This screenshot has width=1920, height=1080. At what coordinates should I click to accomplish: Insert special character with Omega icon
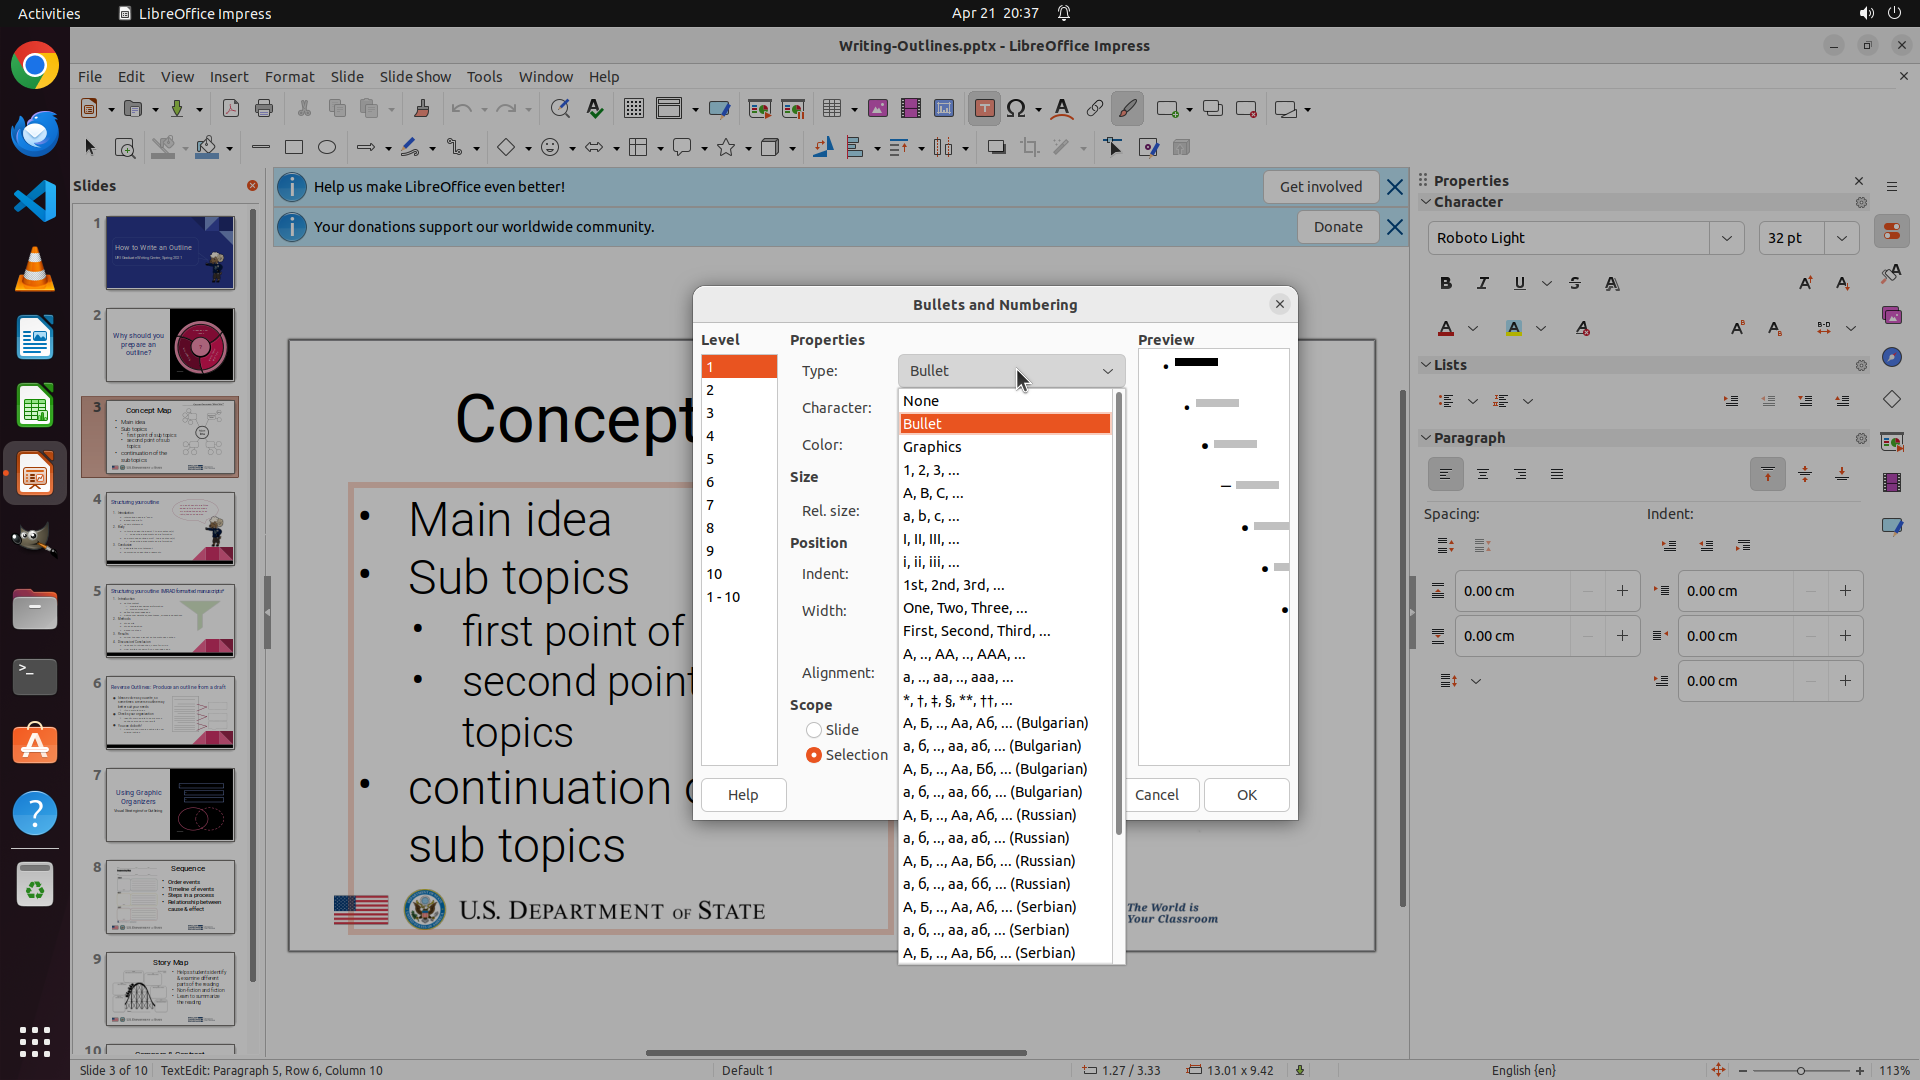point(1017,109)
